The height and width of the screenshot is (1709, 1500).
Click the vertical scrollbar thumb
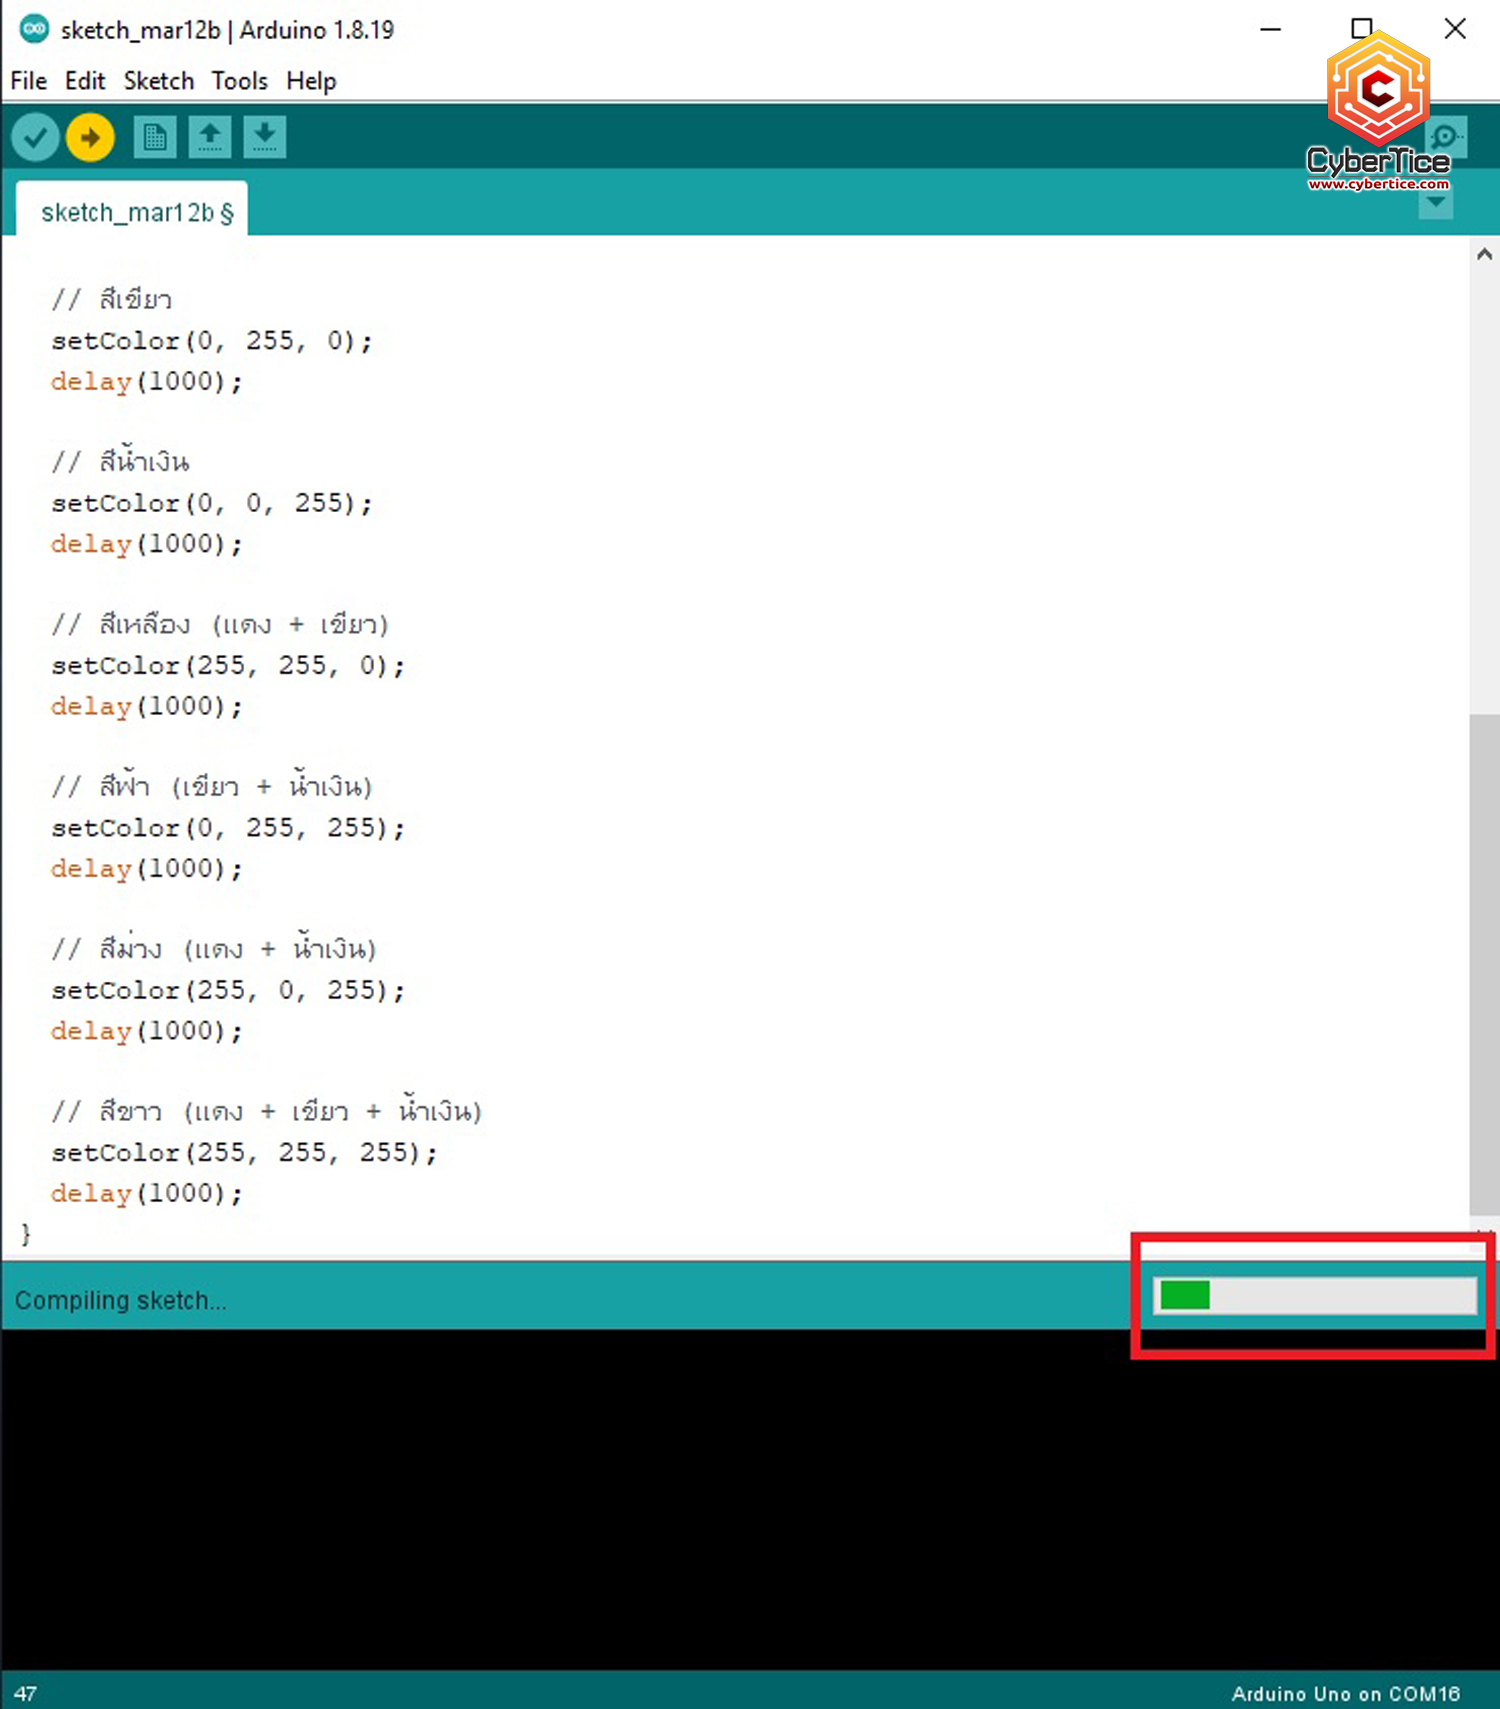coord(1484,960)
